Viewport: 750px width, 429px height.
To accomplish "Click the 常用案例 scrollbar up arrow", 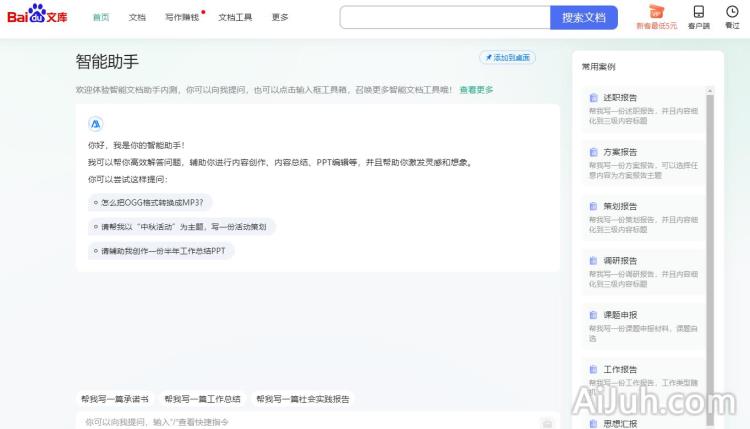I will click(x=710, y=90).
